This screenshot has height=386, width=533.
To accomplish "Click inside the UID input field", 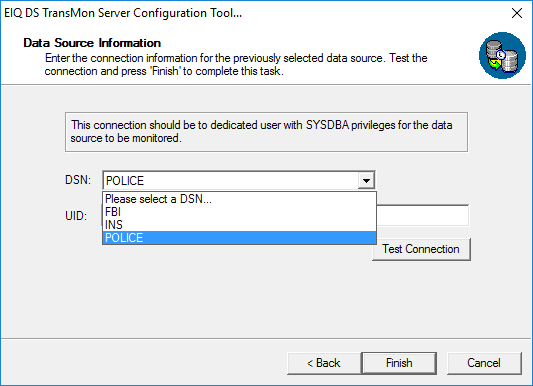I will tap(423, 215).
